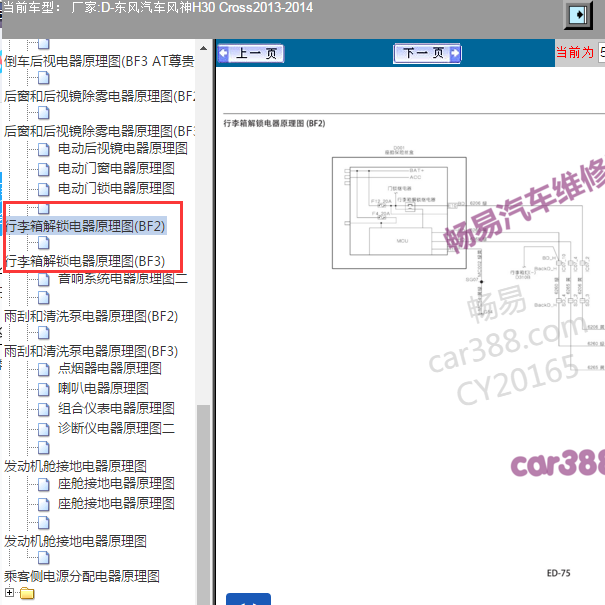Viewport: 605px width, 605px height.
Task: Click page icon above 倒车后视电器原理图(BF3 AT尊贵
Action: [44, 44]
